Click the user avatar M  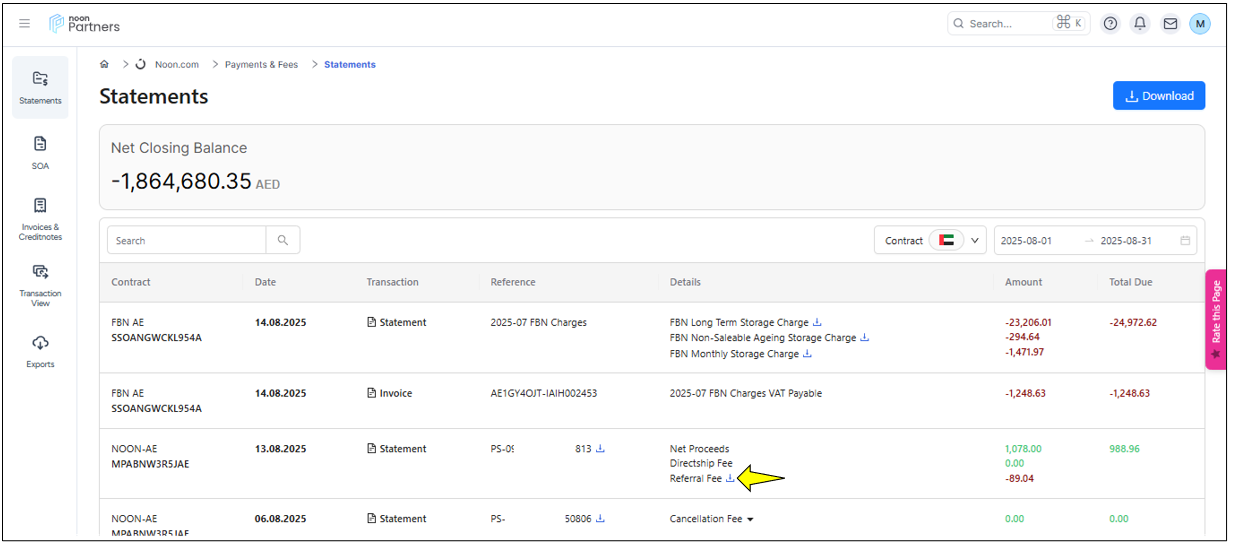[1199, 24]
